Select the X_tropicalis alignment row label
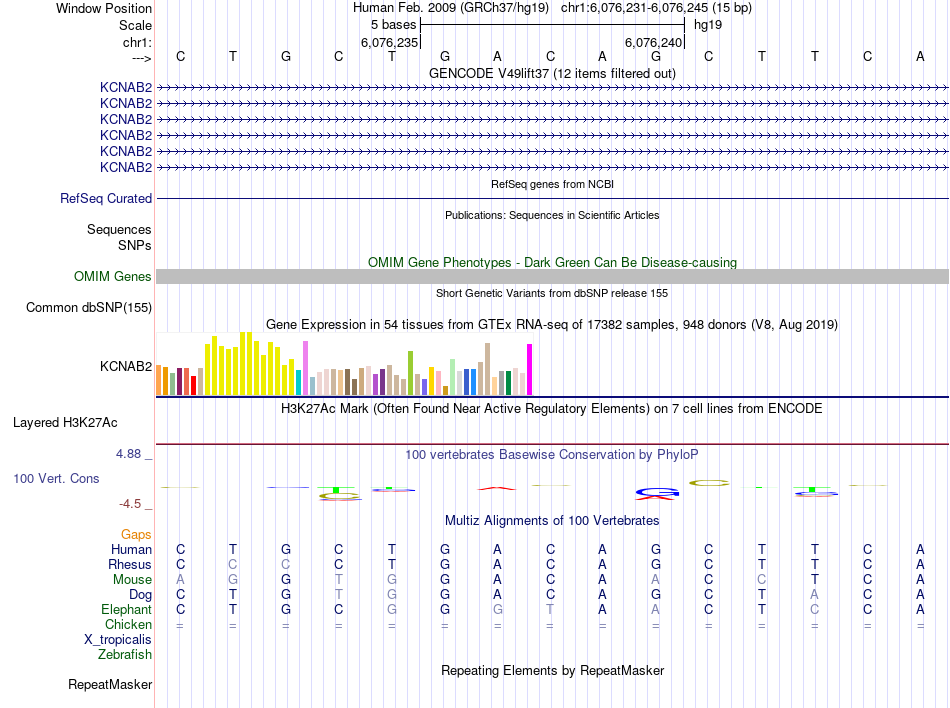 tap(118, 640)
